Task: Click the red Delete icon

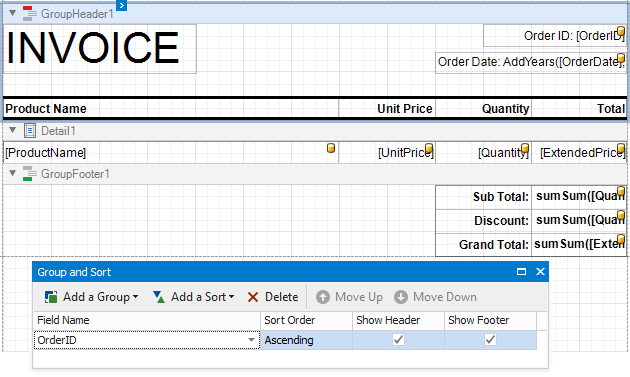Action: tap(253, 297)
